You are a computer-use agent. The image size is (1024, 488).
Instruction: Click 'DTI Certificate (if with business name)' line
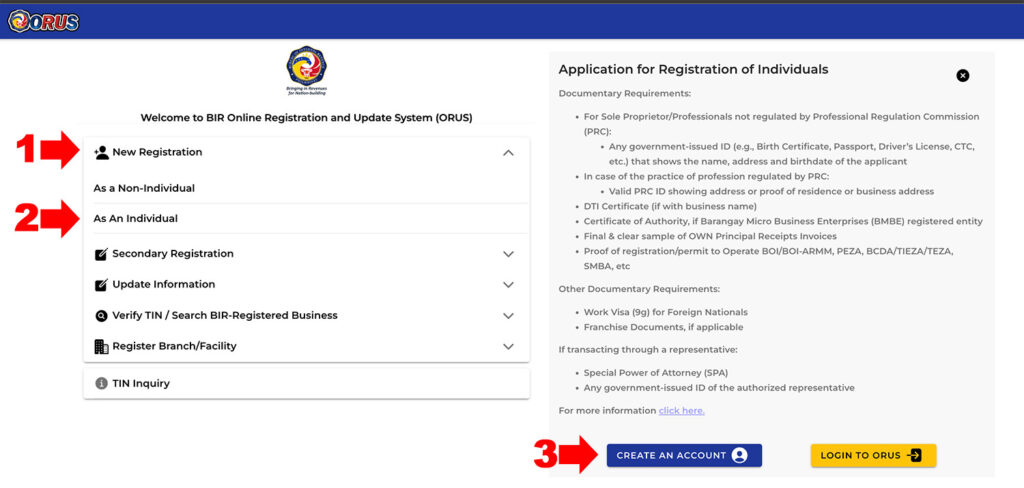pos(670,206)
